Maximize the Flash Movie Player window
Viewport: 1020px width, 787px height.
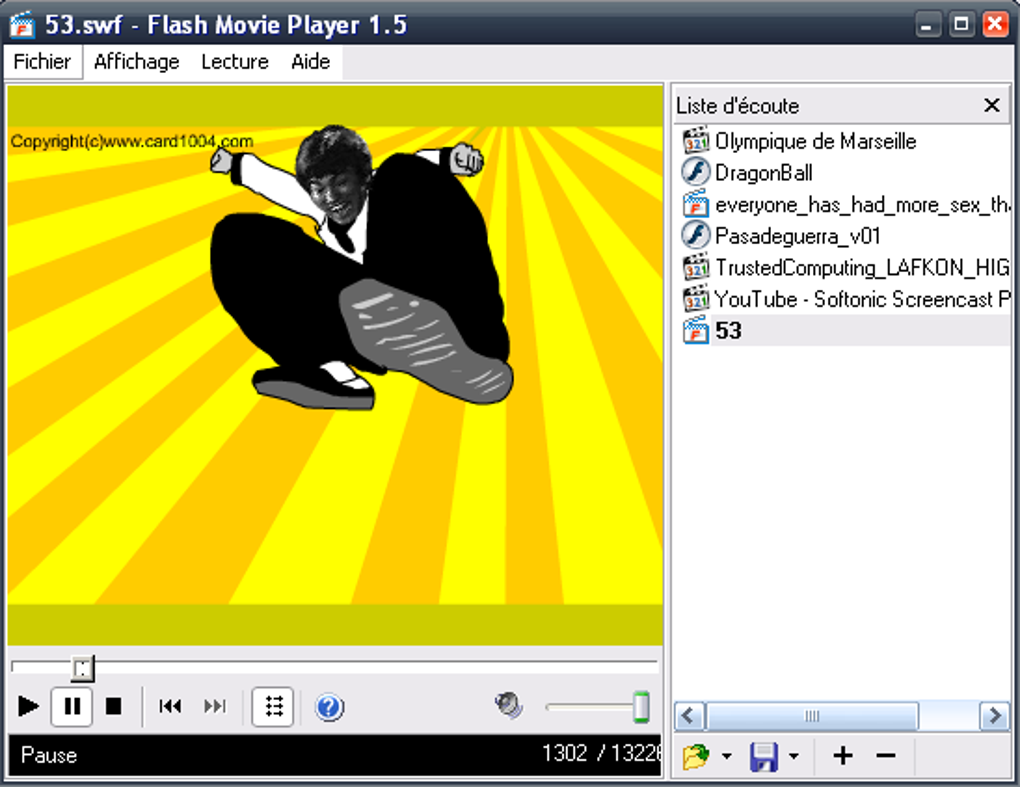pyautogui.click(x=961, y=25)
